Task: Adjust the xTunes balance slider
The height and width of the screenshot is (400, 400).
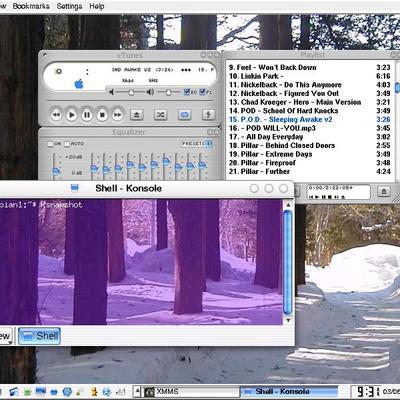Action: pos(168,92)
